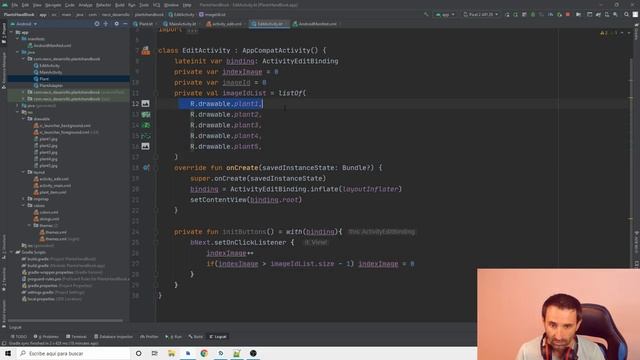The height and width of the screenshot is (360, 640).
Task: Open the Profiler tool window
Action: click(x=149, y=337)
